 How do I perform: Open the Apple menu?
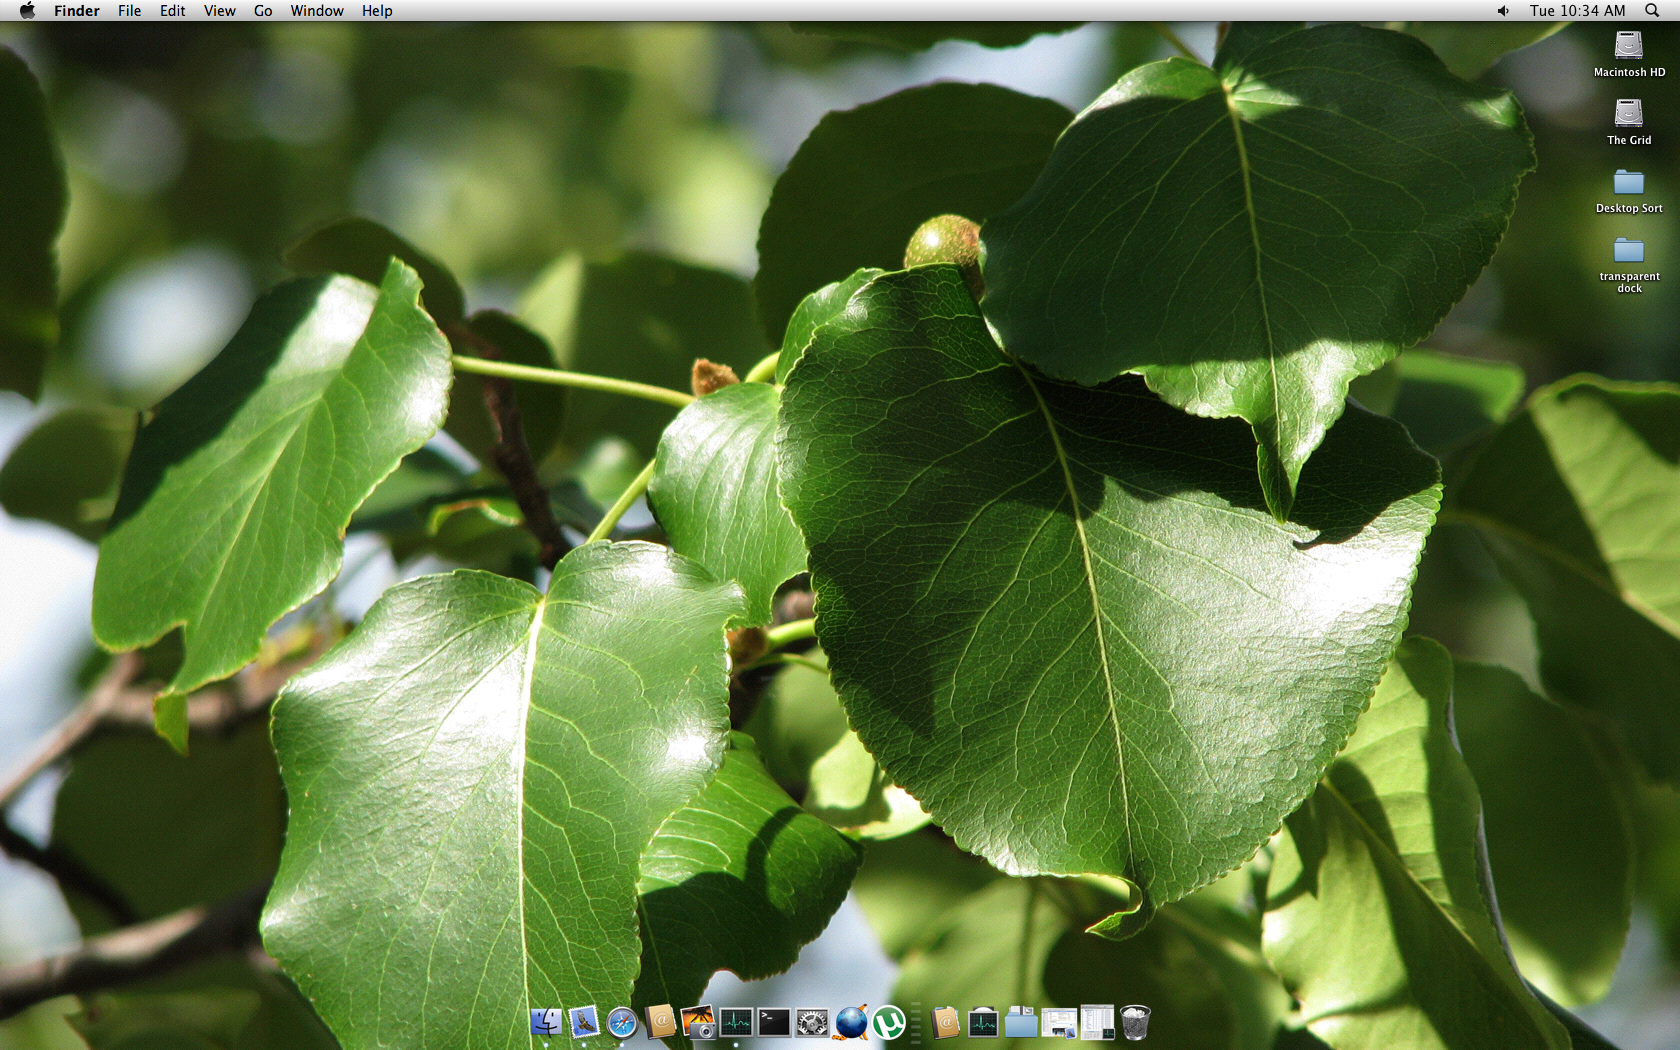[27, 10]
